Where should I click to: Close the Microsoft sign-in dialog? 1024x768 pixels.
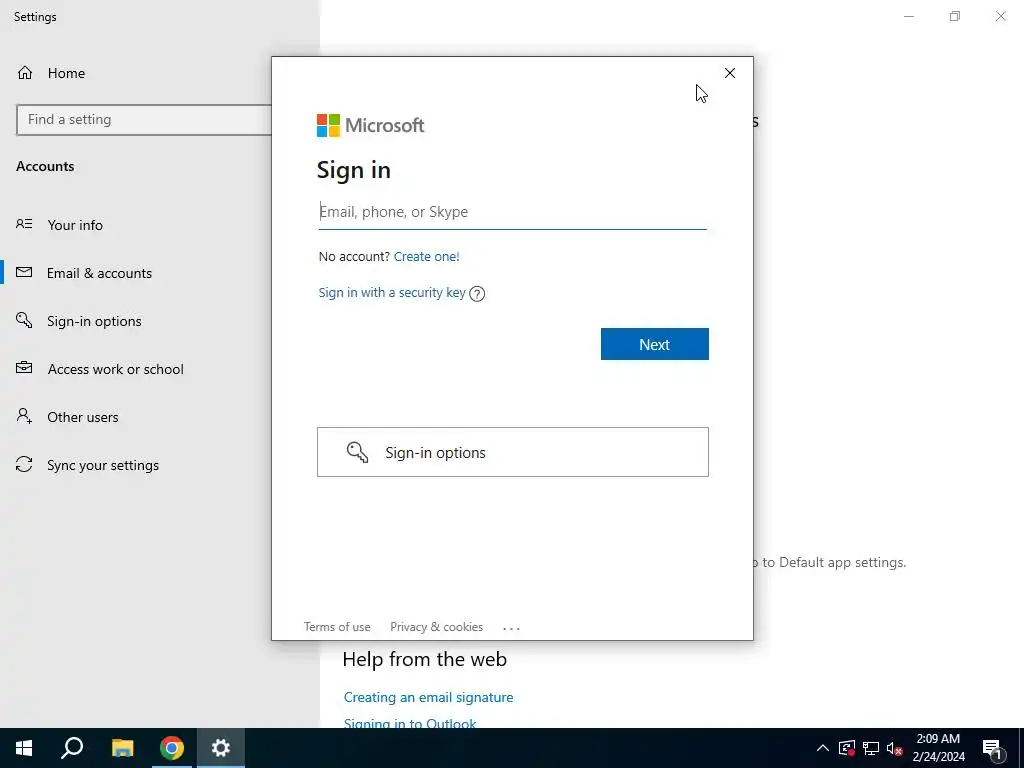pos(729,73)
